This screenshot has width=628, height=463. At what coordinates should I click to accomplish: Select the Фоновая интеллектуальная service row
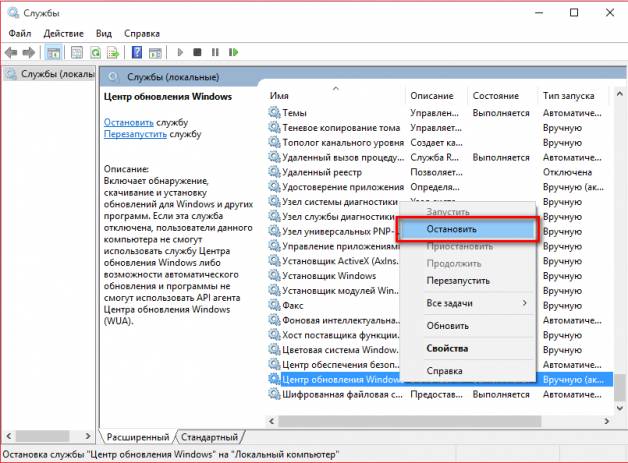[440, 320]
